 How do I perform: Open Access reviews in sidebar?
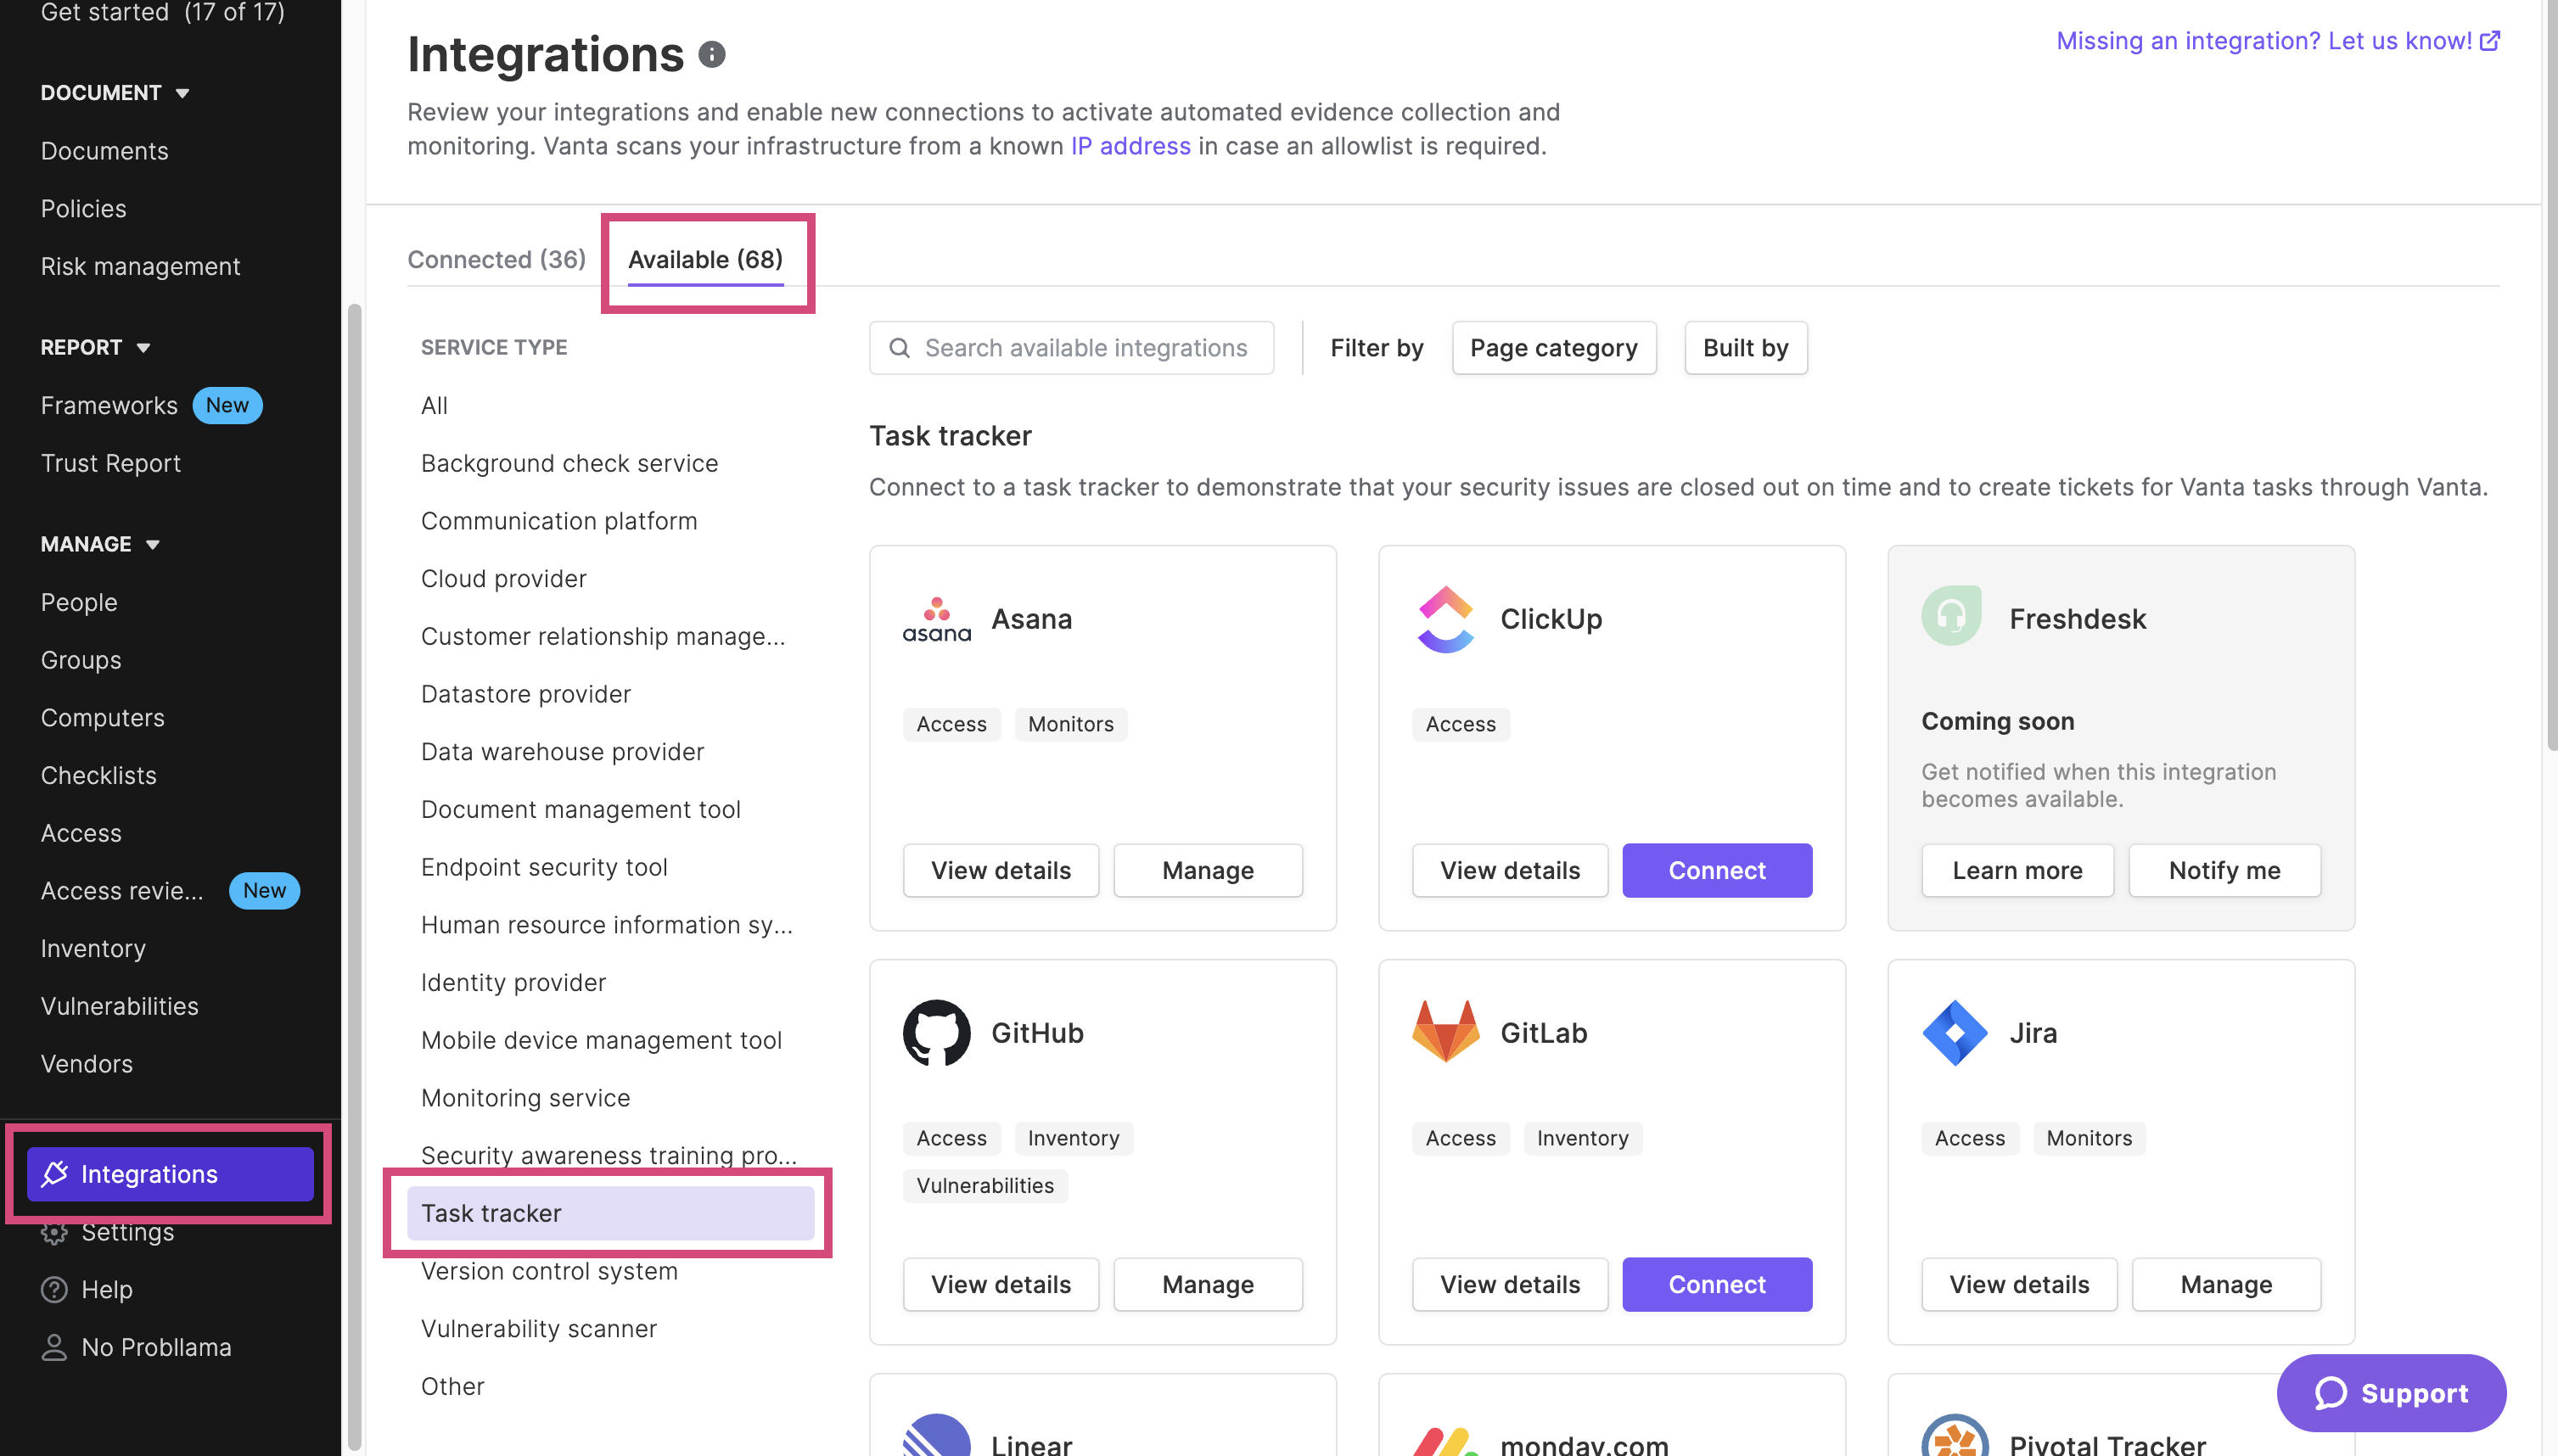121,891
